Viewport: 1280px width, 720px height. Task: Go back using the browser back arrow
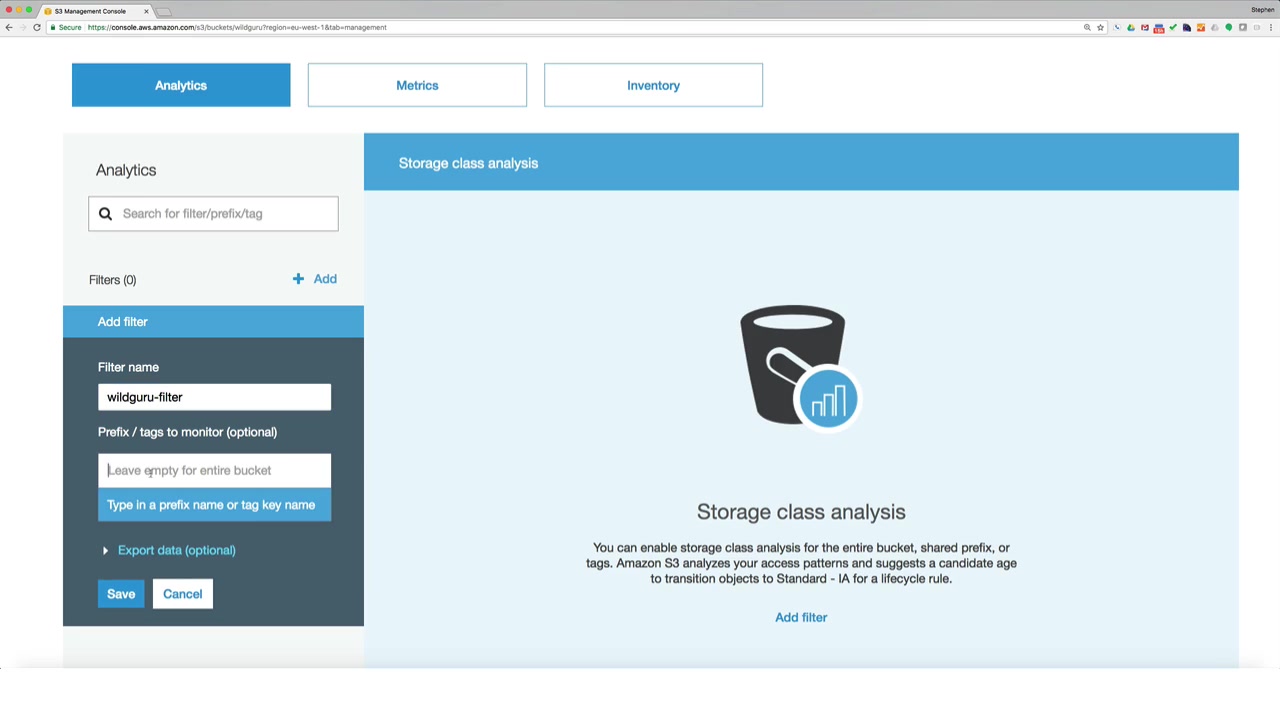9,27
